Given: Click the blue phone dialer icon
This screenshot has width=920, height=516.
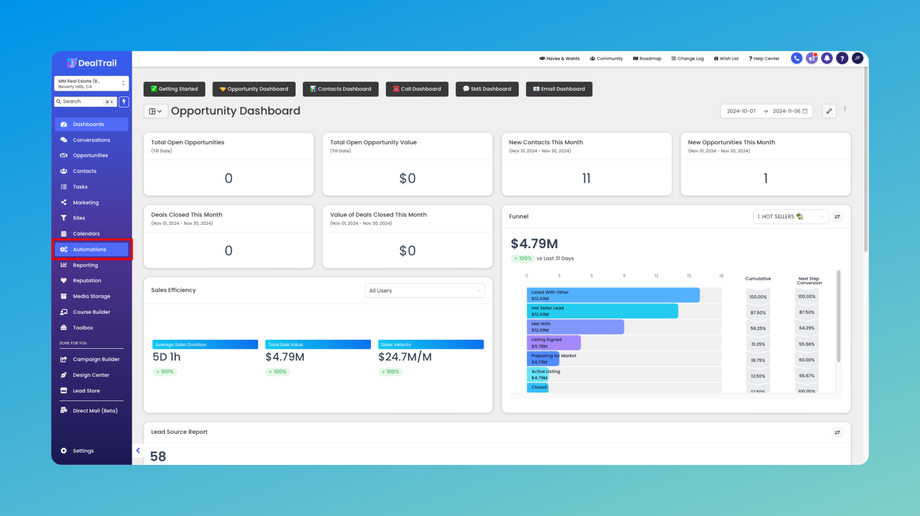Looking at the screenshot, I should pyautogui.click(x=796, y=58).
